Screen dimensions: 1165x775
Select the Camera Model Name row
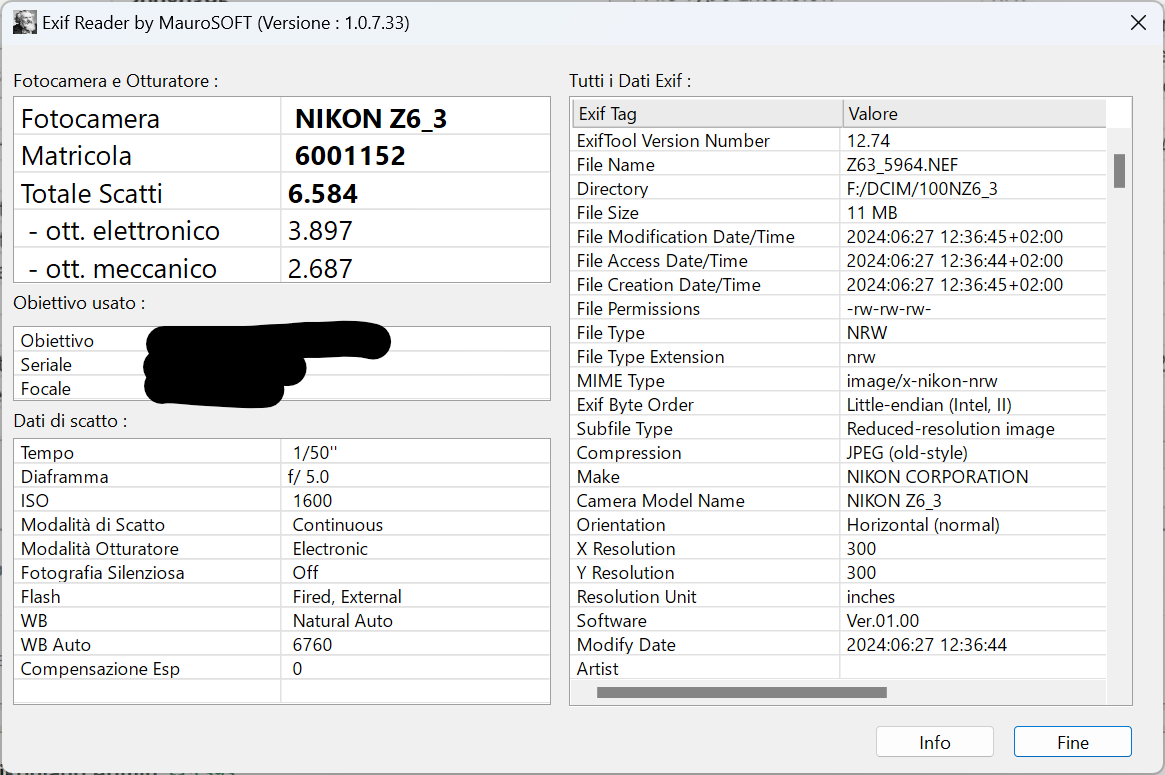click(x=839, y=501)
